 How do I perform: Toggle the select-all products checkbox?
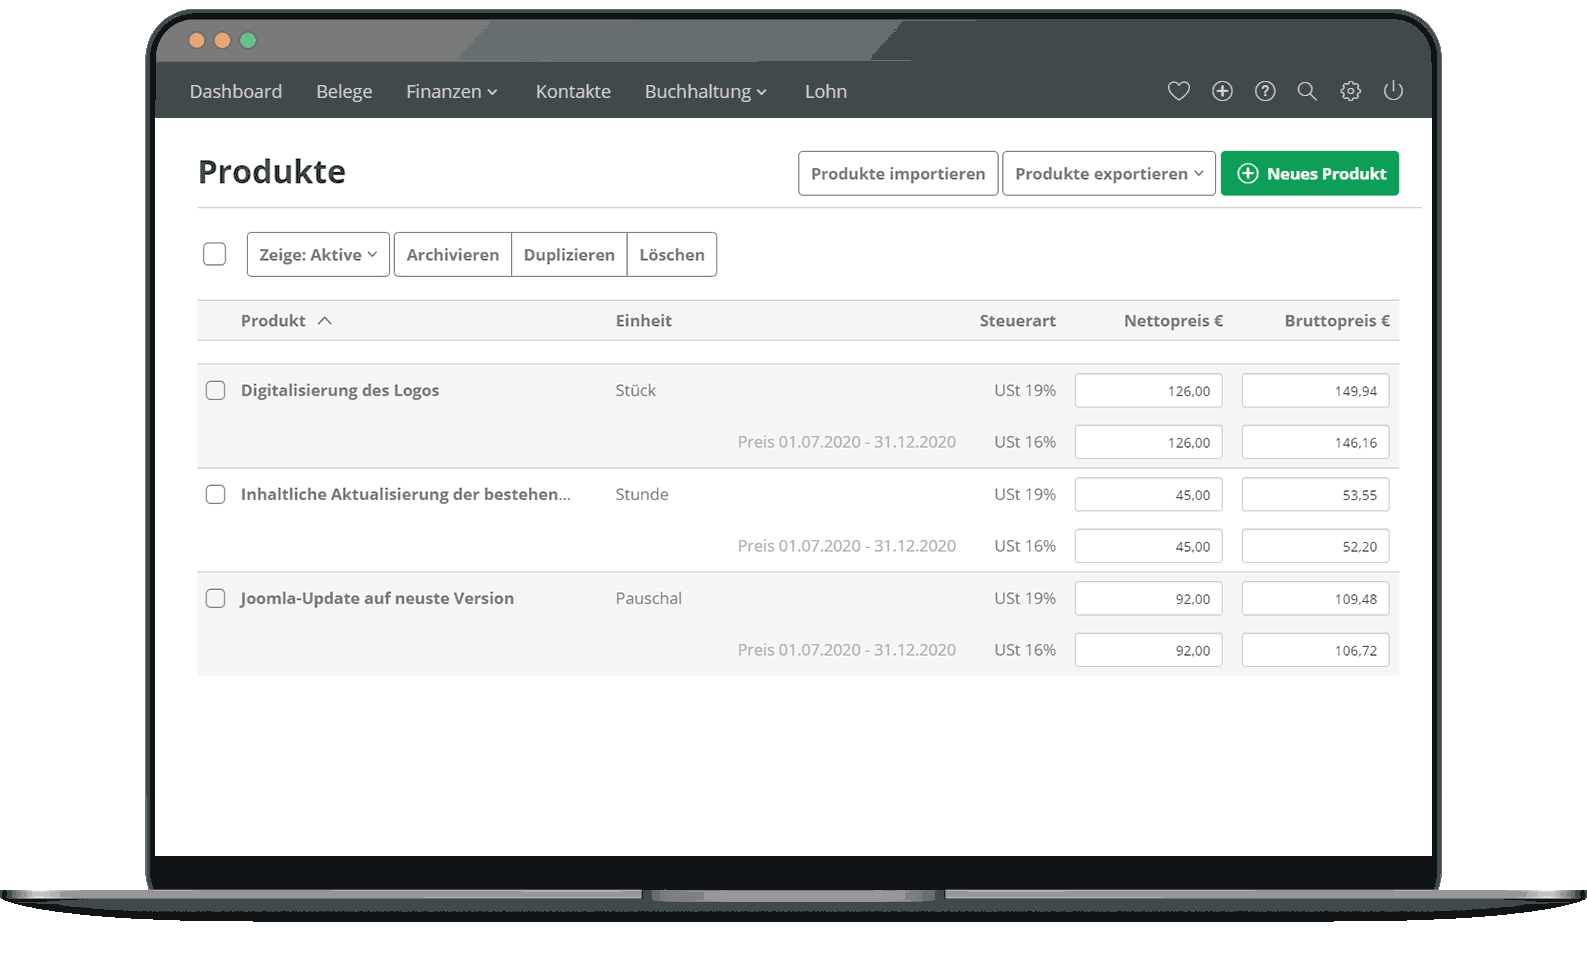pos(214,254)
